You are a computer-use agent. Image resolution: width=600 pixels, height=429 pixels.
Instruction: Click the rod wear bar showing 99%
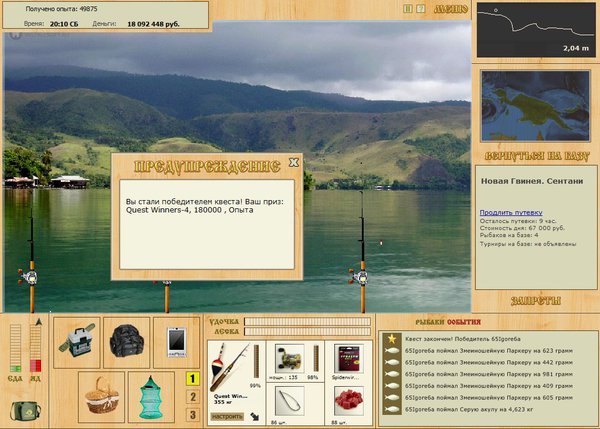click(x=256, y=361)
